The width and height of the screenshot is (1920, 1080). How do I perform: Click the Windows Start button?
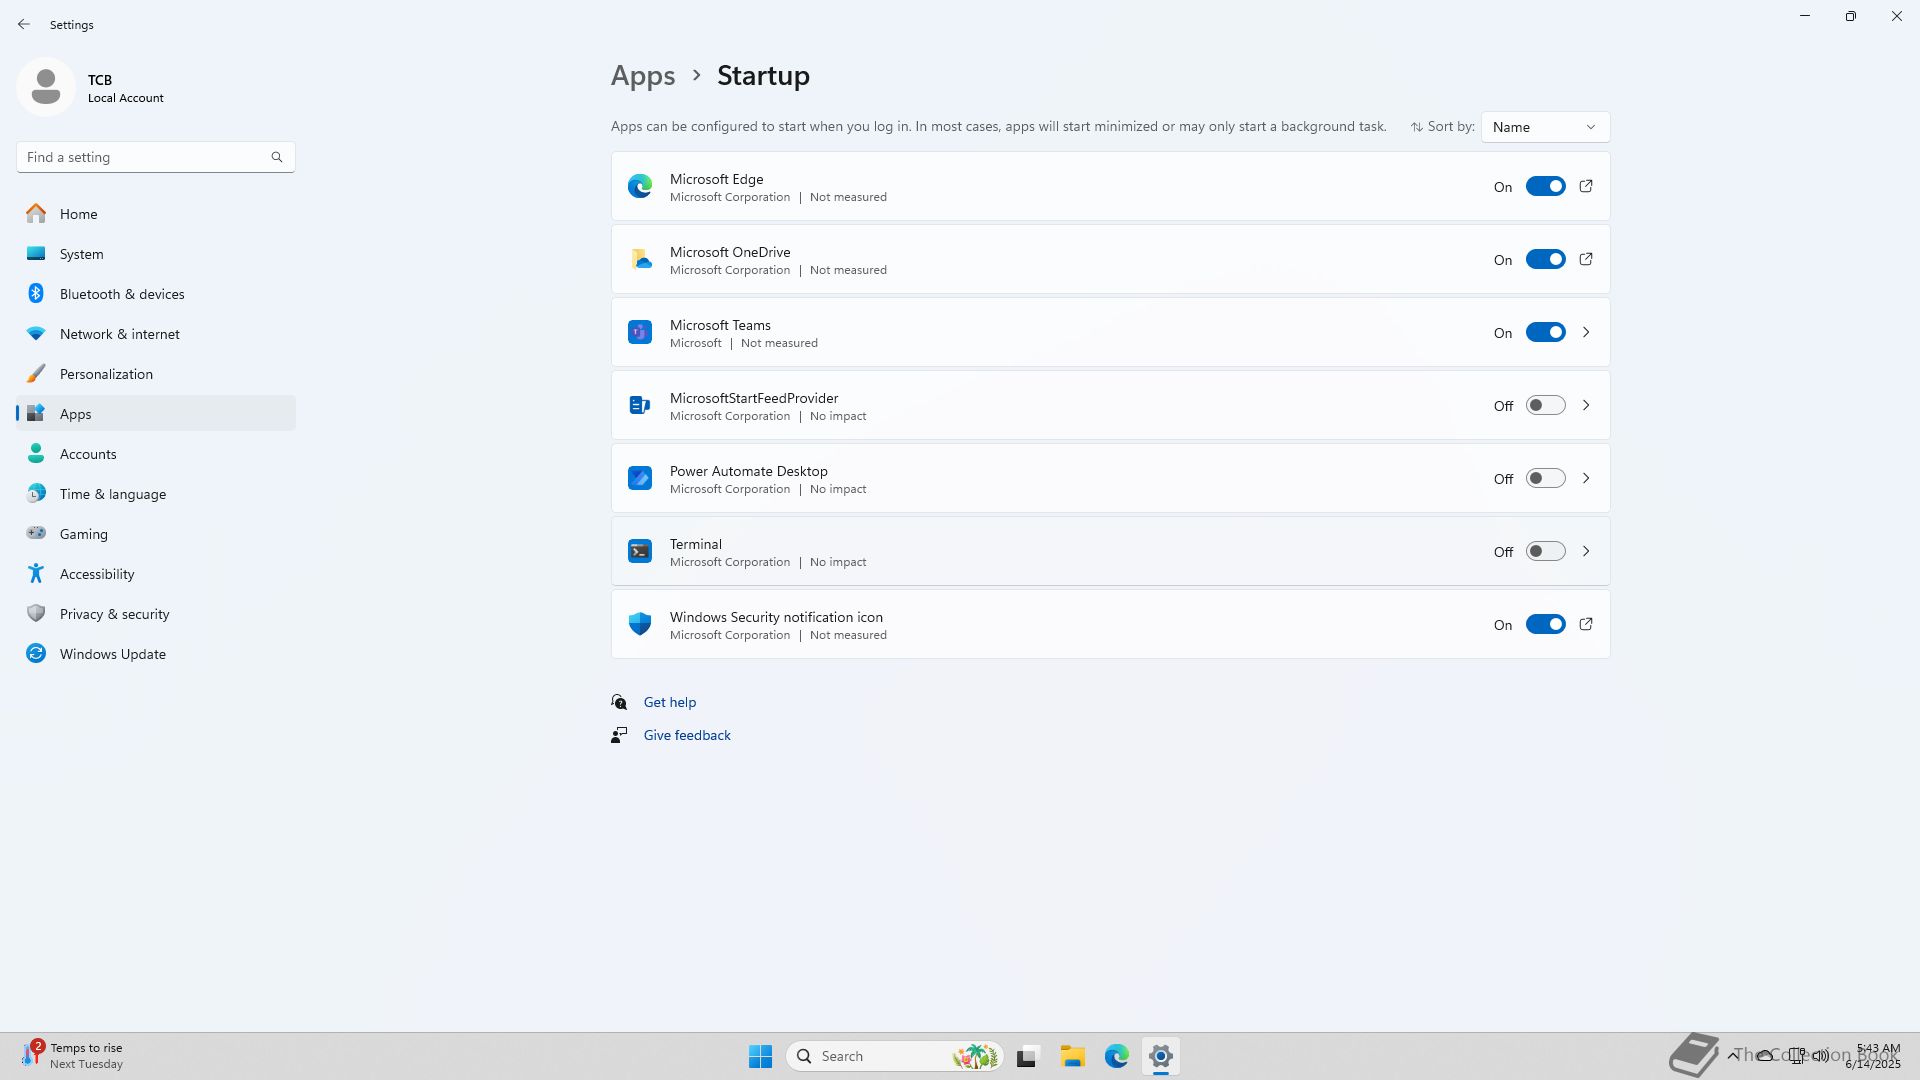(760, 1056)
